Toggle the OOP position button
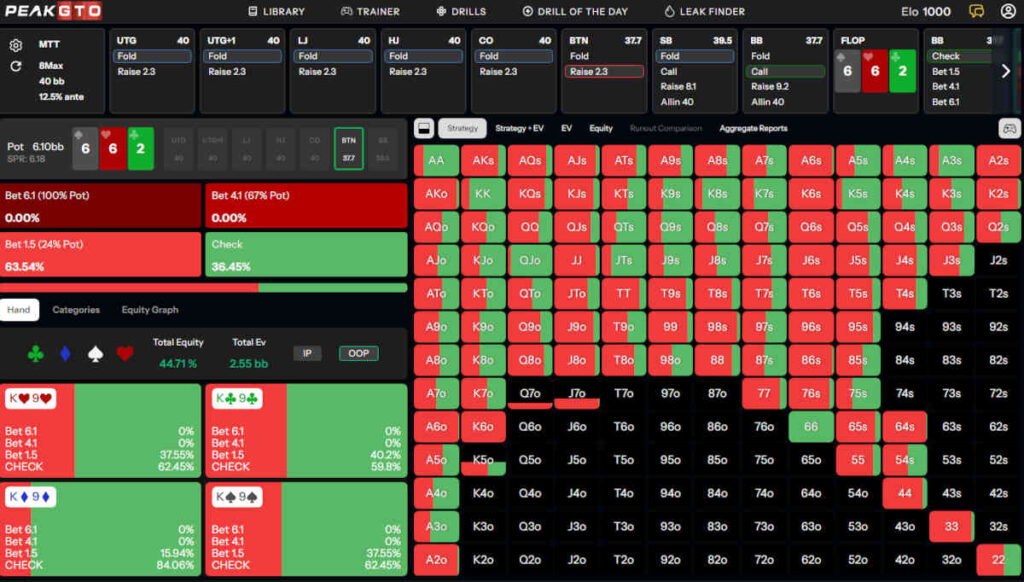This screenshot has height=582, width=1024. click(x=359, y=353)
